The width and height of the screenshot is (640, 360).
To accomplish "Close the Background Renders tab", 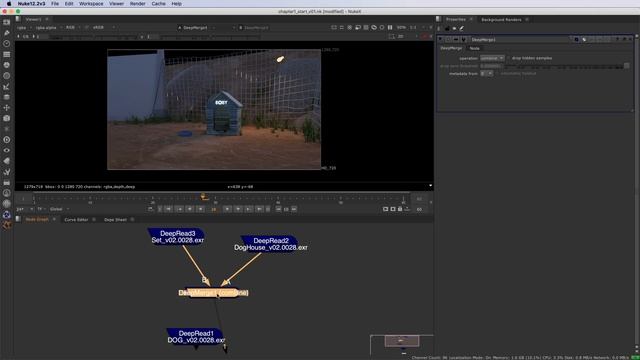I will click(527, 20).
